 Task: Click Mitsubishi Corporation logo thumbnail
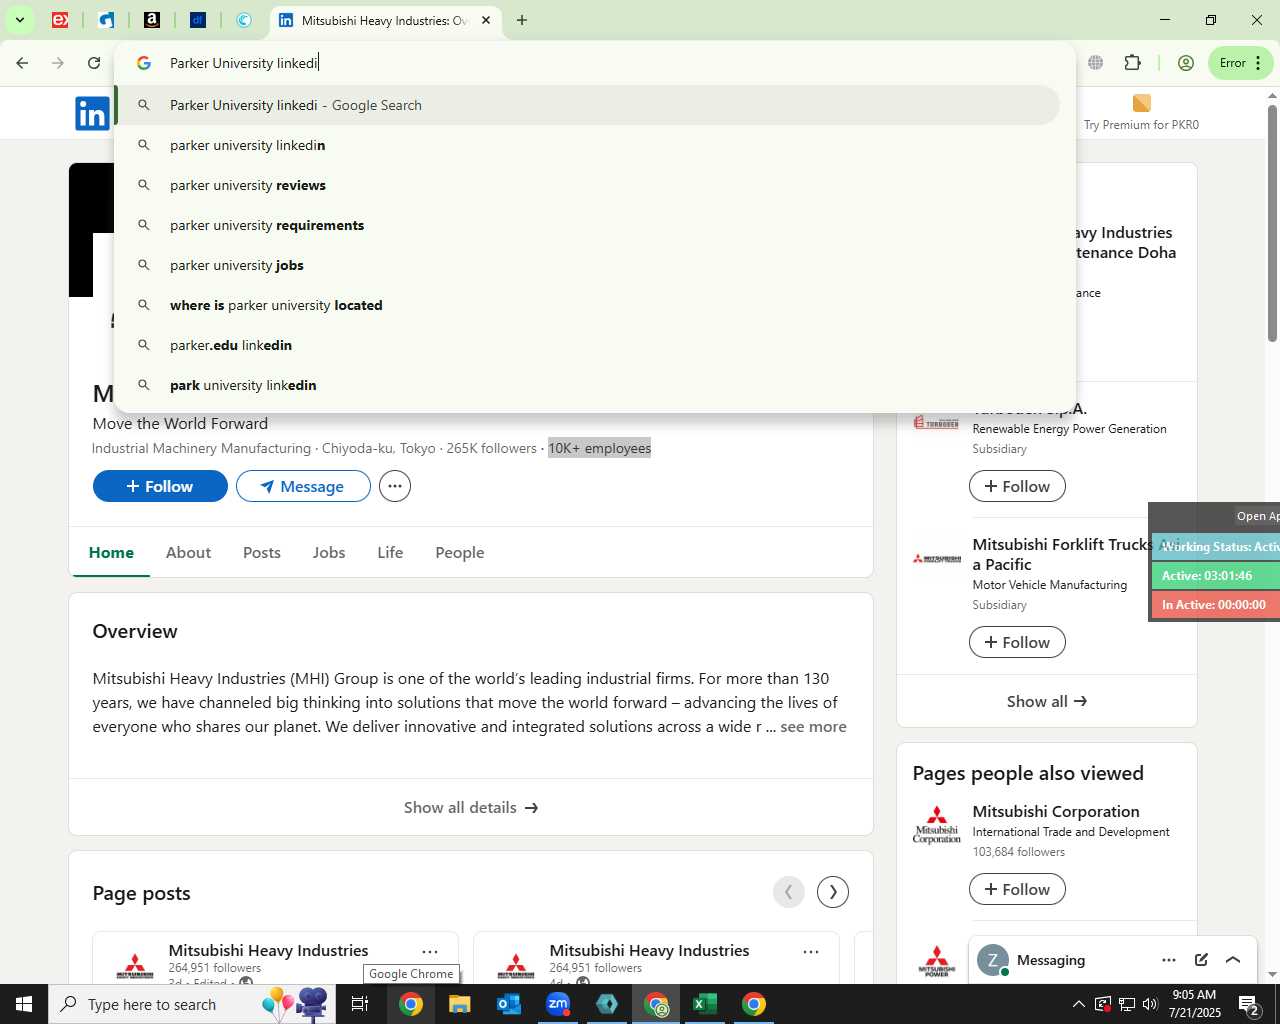click(x=936, y=824)
